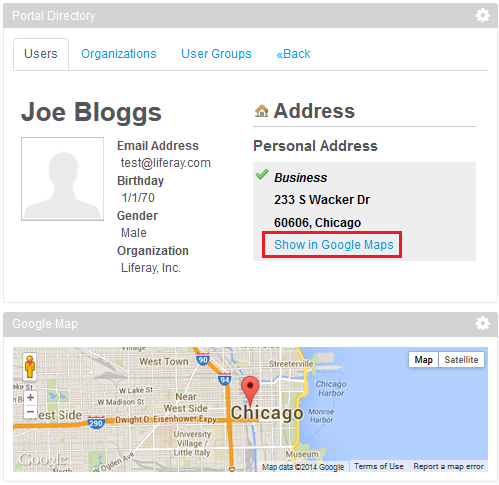Click Dwight D. Eisenhower Expy label
The width and height of the screenshot is (499, 485).
click(x=166, y=419)
